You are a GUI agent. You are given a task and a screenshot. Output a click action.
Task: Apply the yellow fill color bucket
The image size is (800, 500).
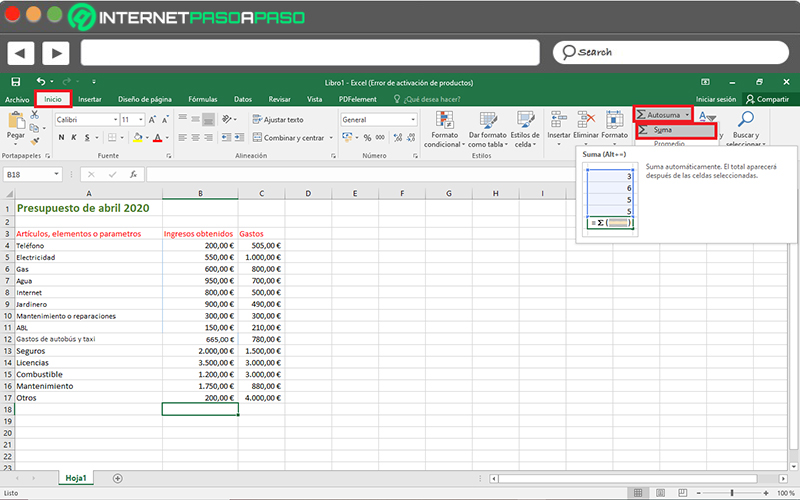(x=137, y=137)
